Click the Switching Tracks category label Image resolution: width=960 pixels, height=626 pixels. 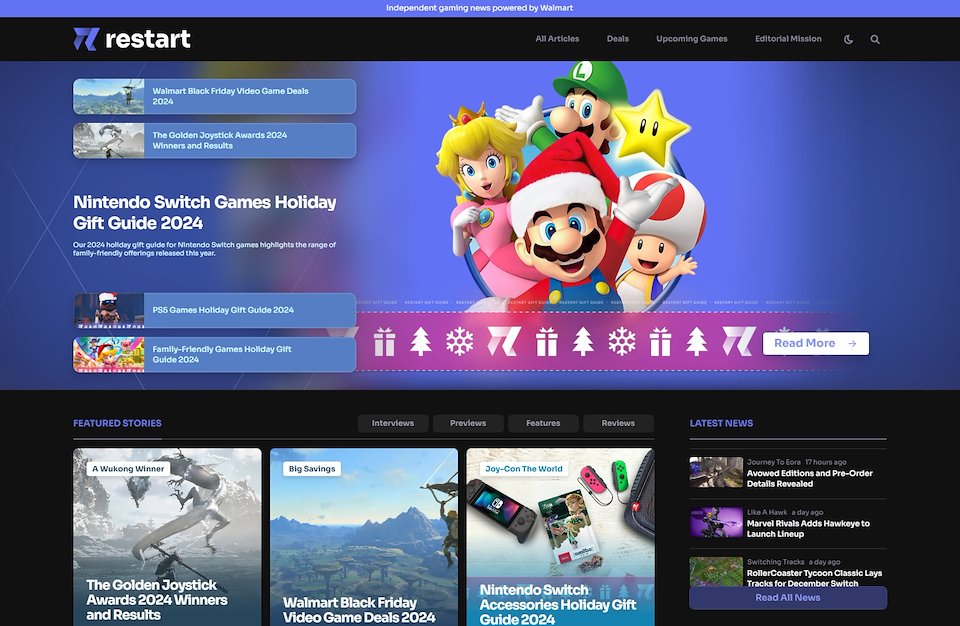coord(775,562)
